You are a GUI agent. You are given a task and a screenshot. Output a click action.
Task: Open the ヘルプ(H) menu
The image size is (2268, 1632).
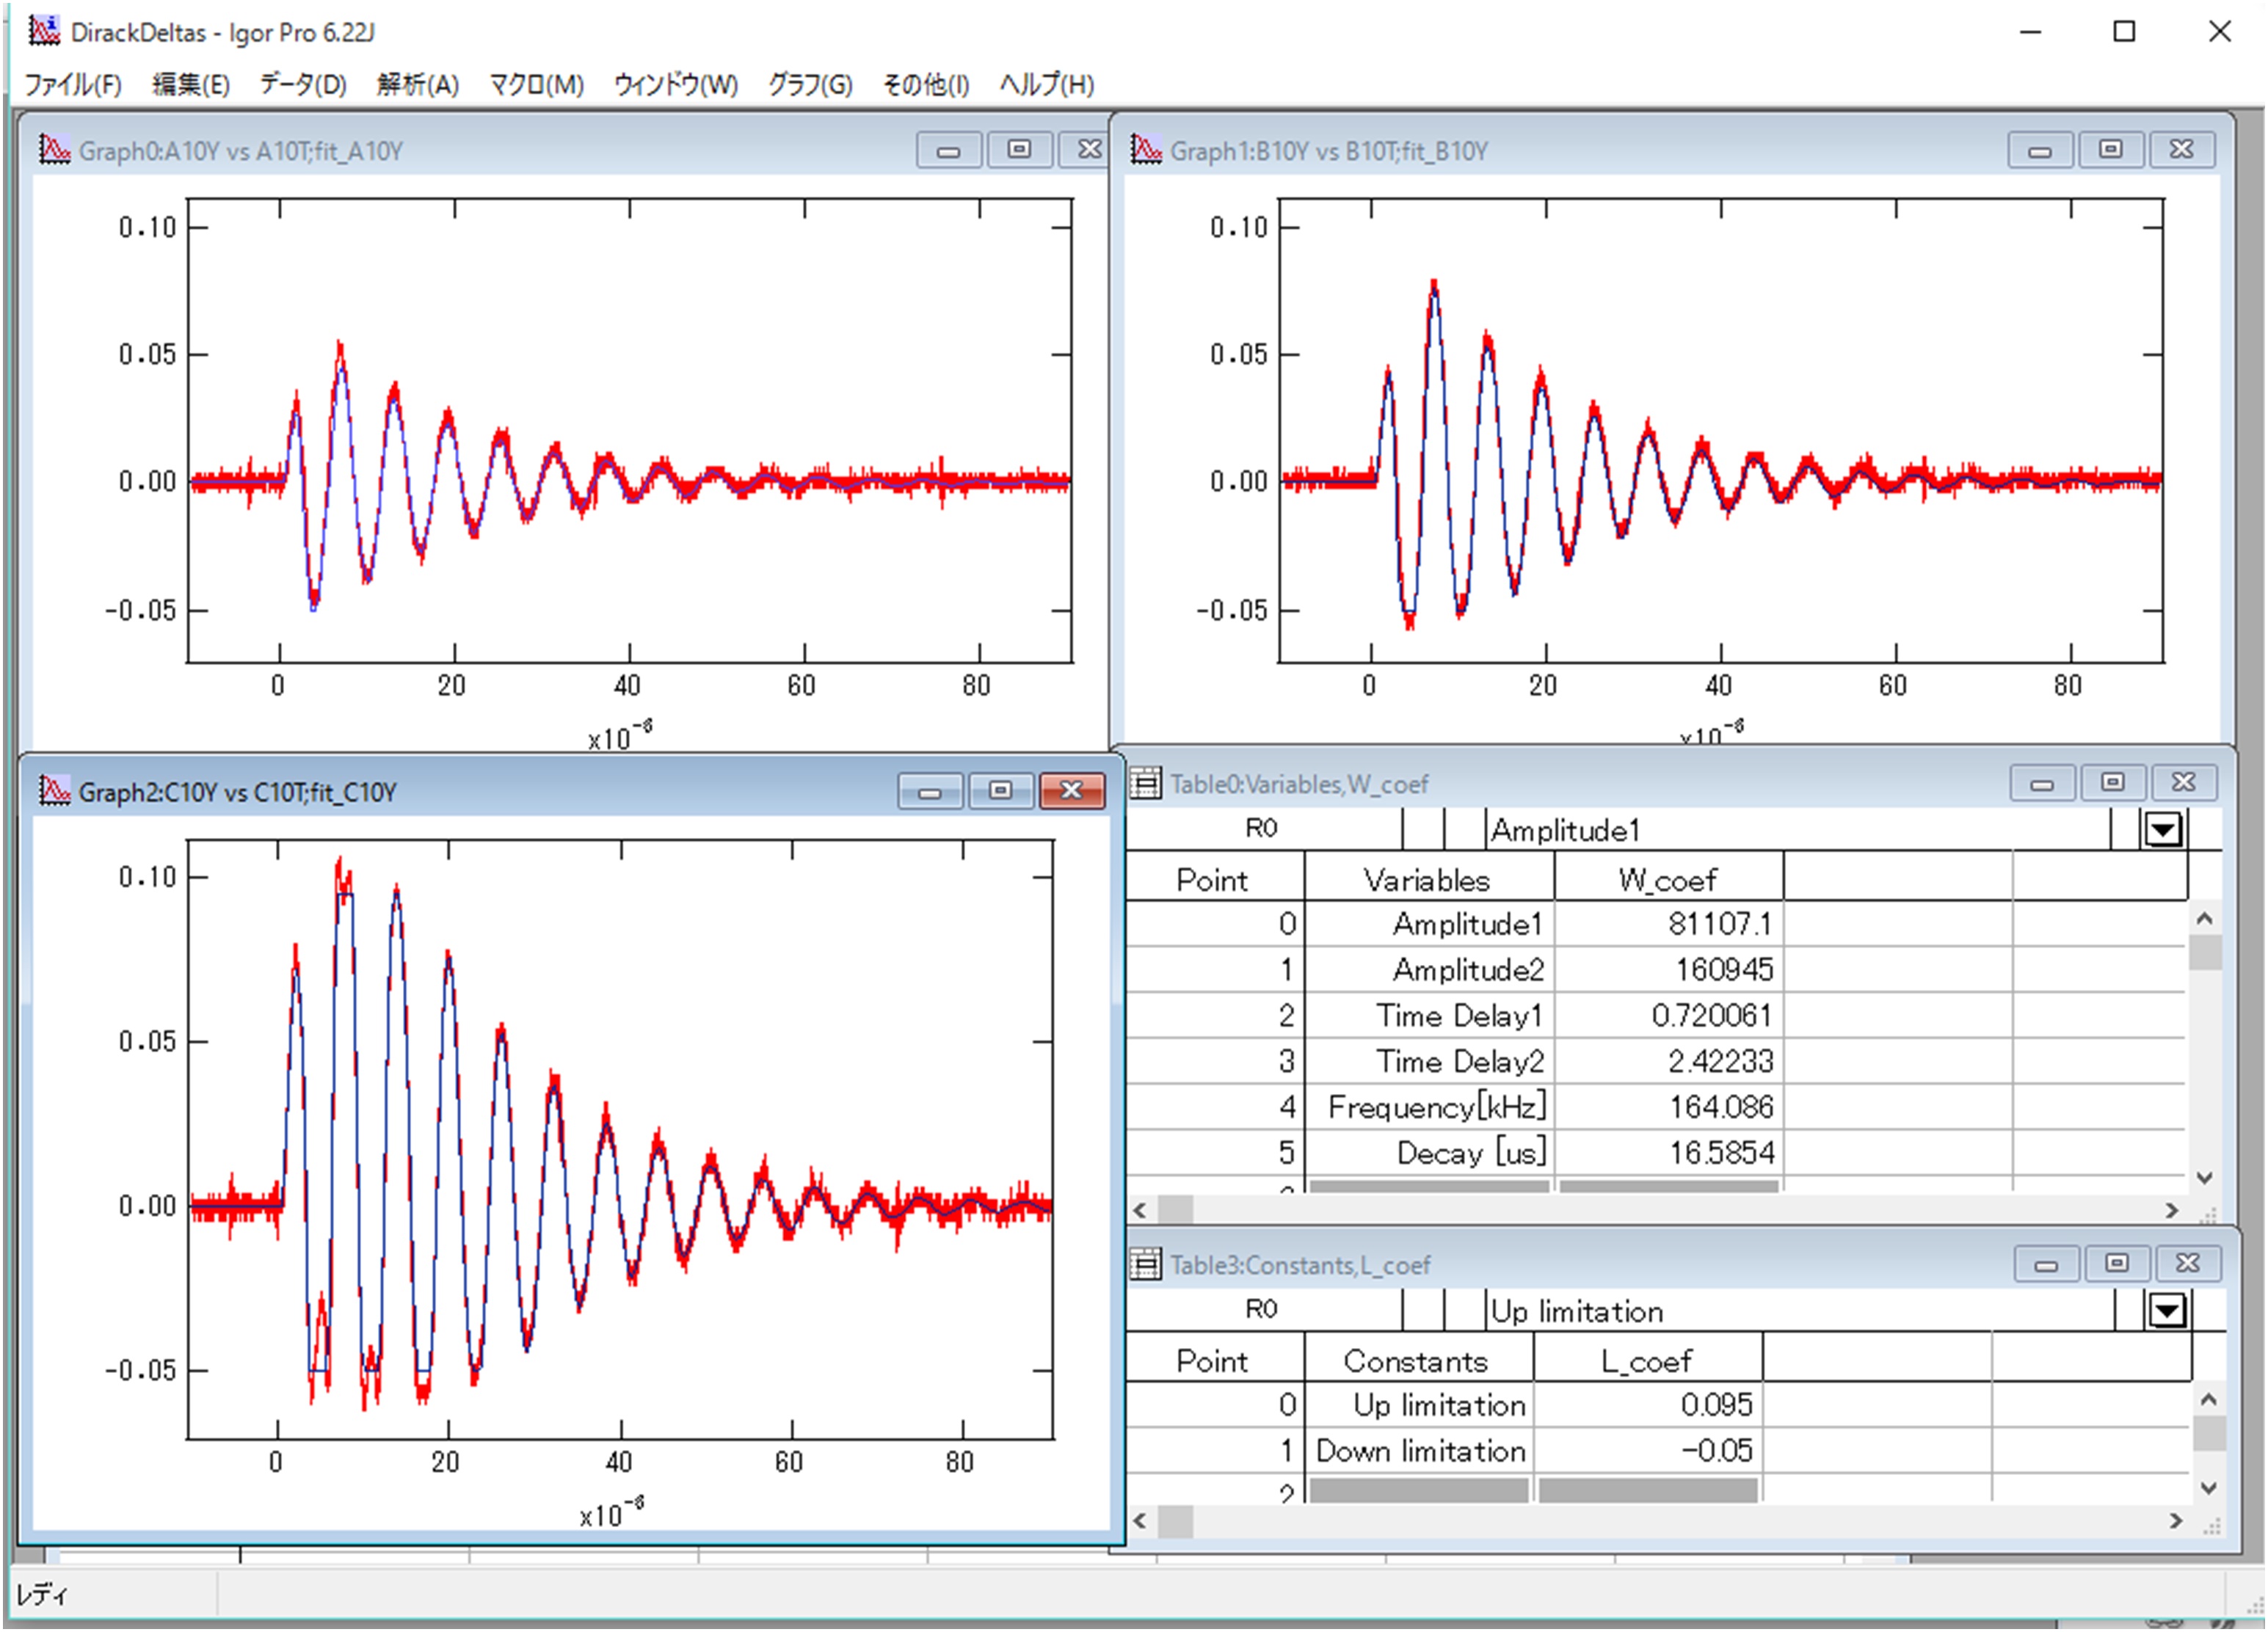click(1047, 85)
